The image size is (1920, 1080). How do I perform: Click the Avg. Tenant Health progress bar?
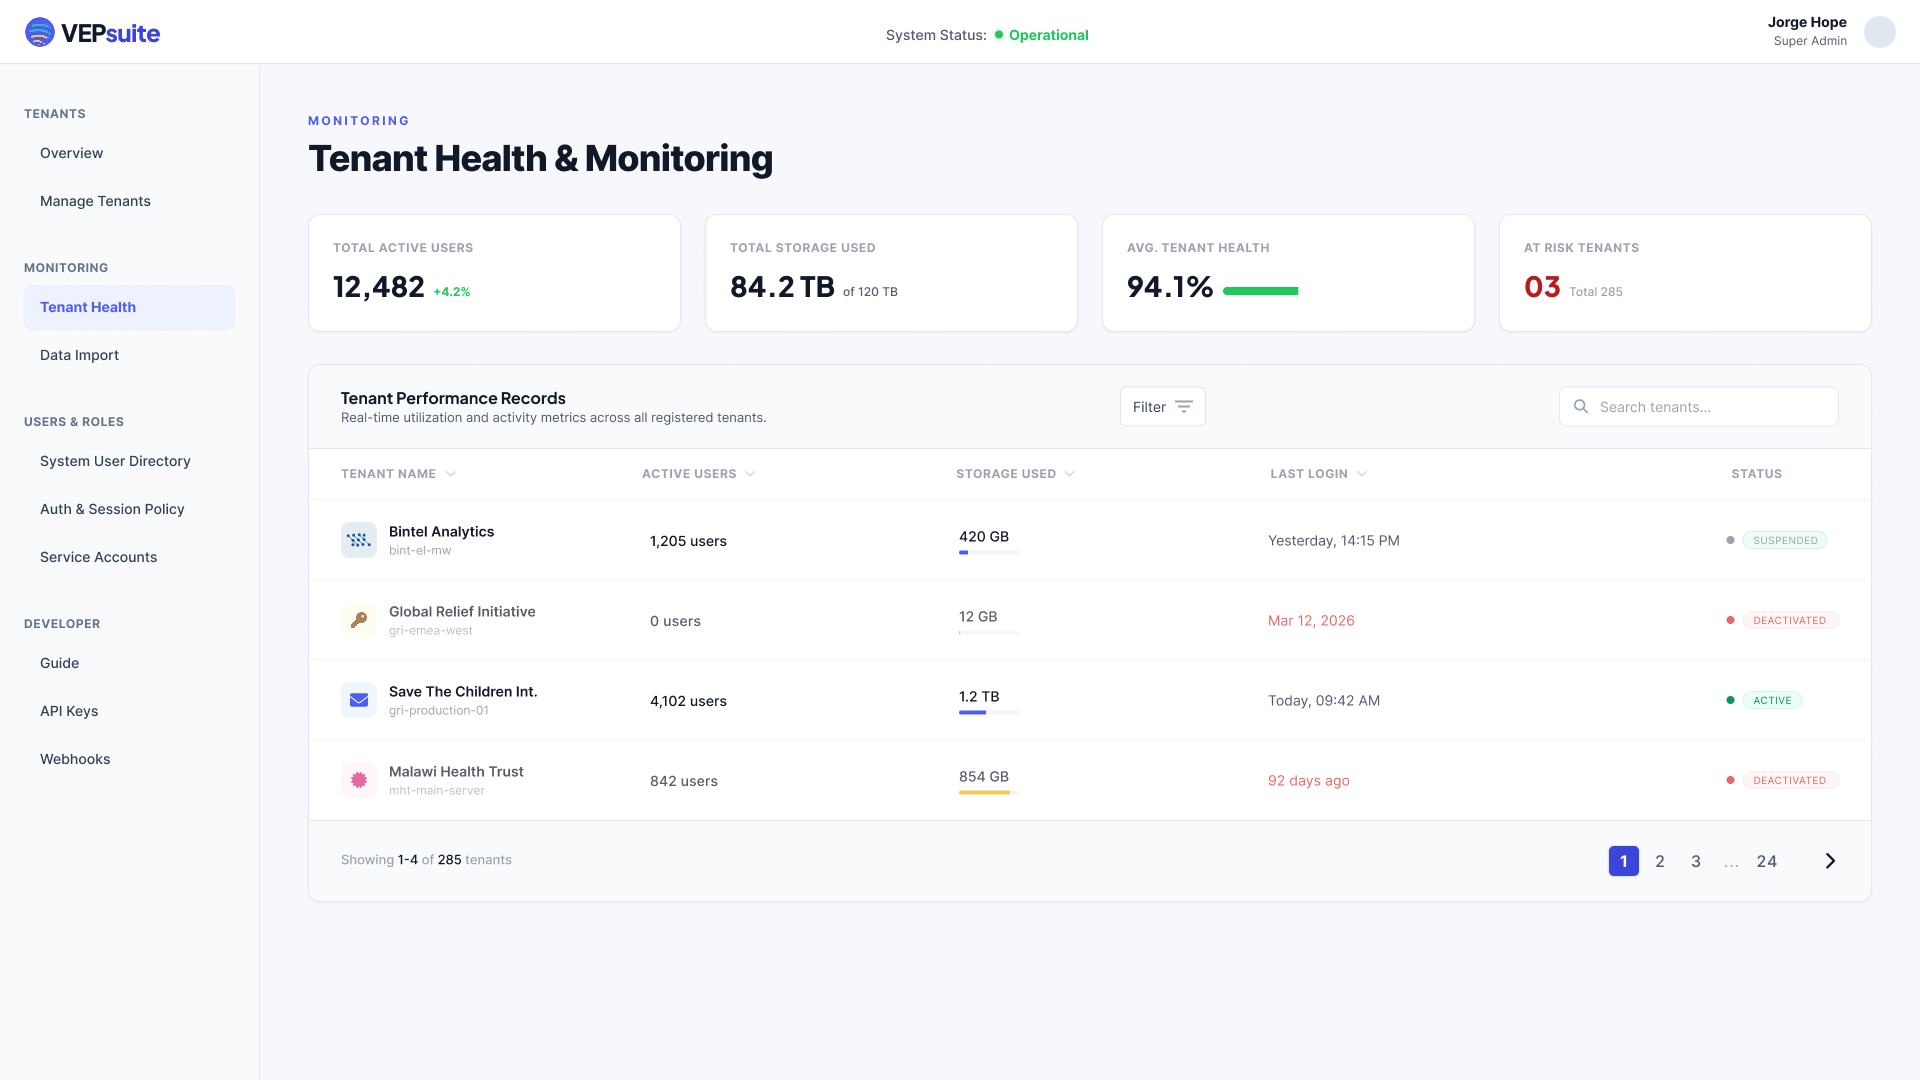point(1260,291)
